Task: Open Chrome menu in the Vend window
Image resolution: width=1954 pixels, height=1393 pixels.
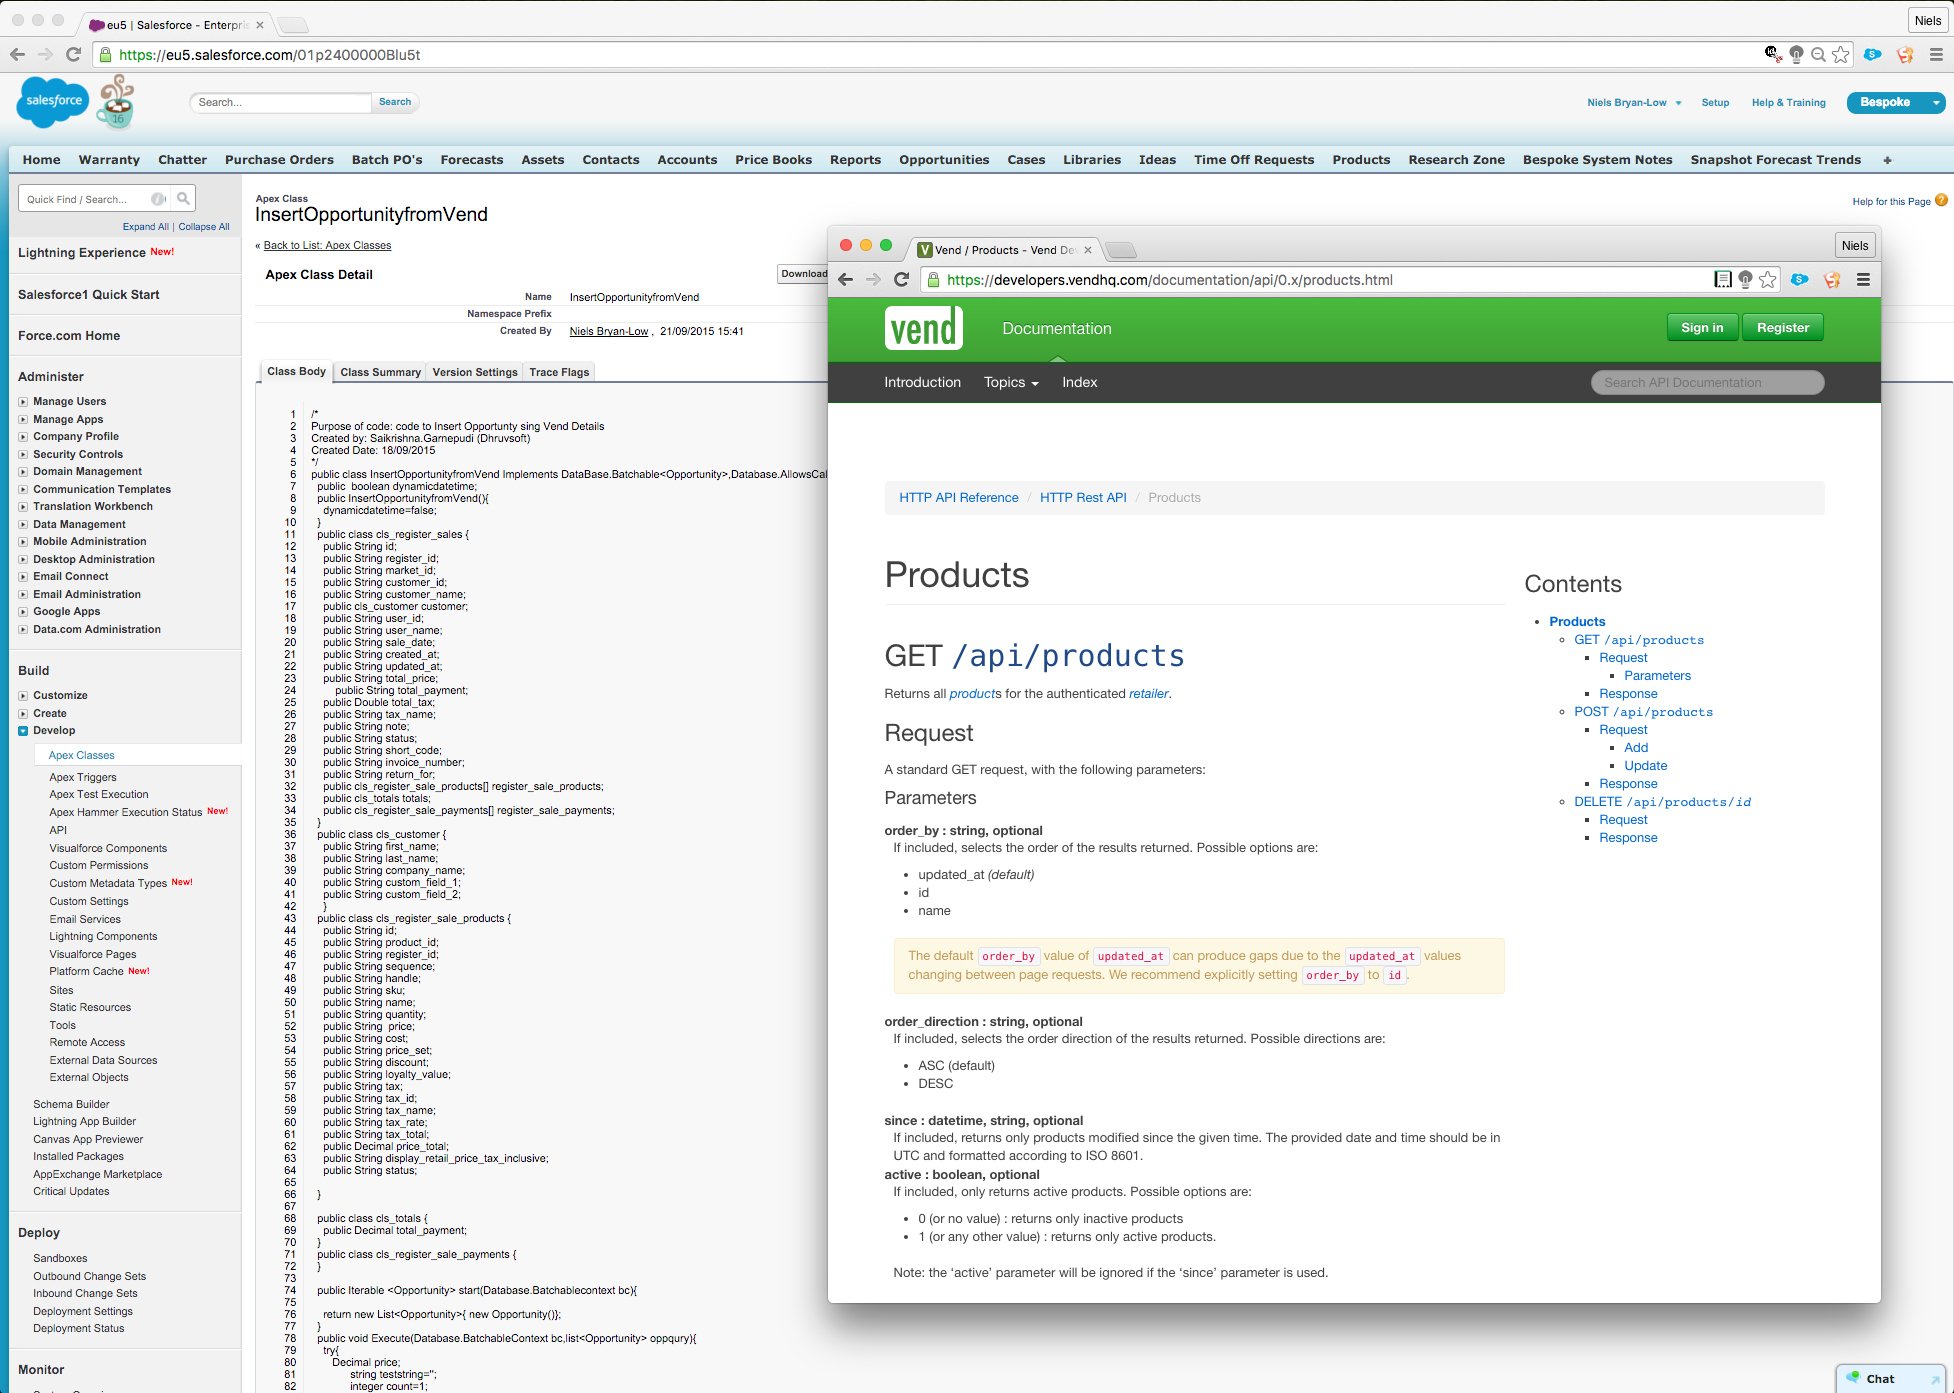Action: click(1863, 280)
